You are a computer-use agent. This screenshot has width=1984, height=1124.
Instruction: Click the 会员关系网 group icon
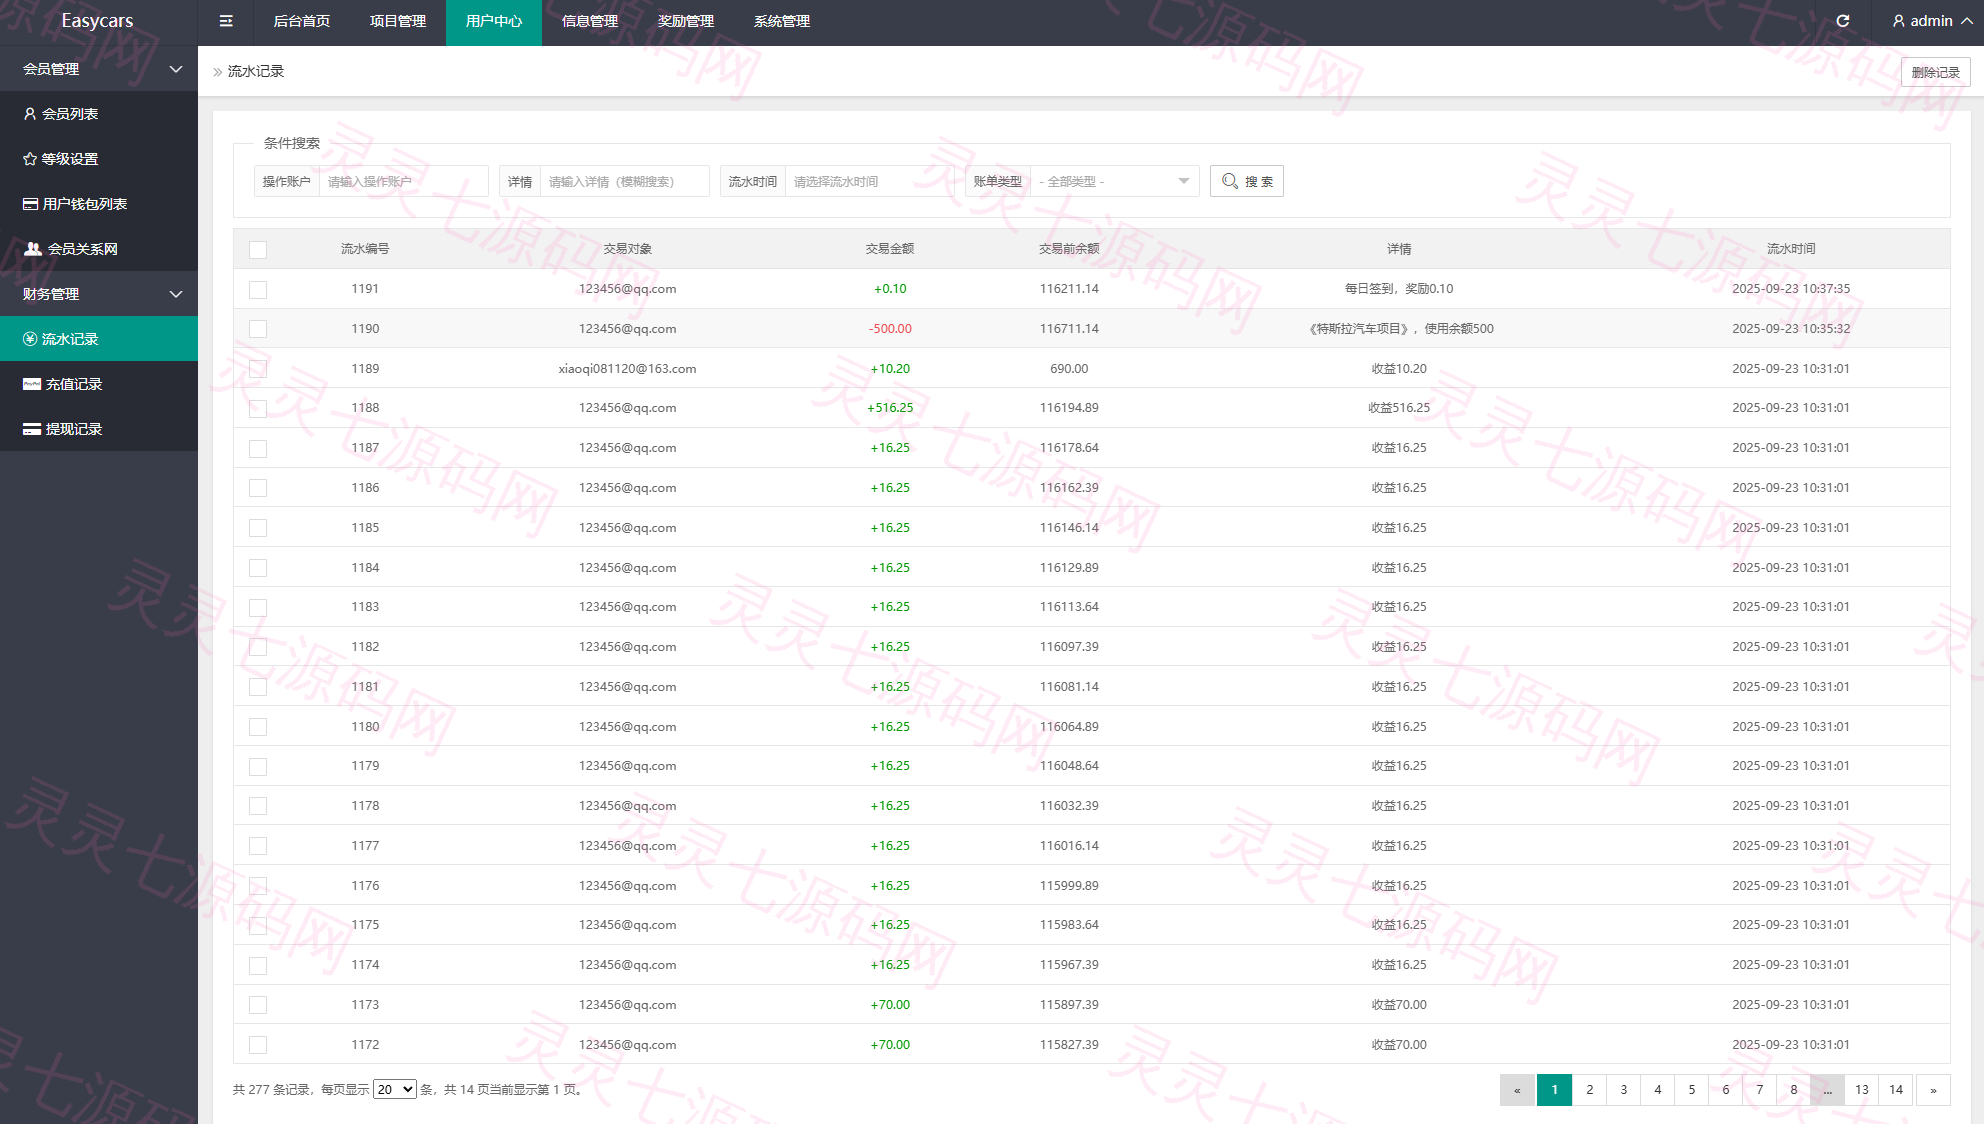pos(33,249)
